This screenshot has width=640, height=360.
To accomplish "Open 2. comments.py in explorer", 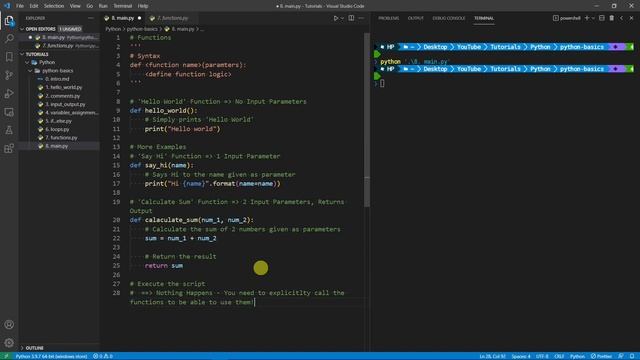I will pyautogui.click(x=62, y=96).
